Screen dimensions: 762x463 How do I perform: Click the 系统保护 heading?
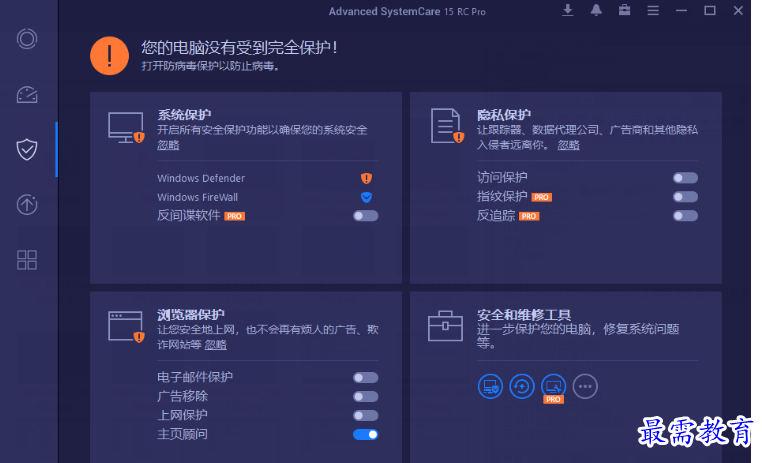point(184,115)
